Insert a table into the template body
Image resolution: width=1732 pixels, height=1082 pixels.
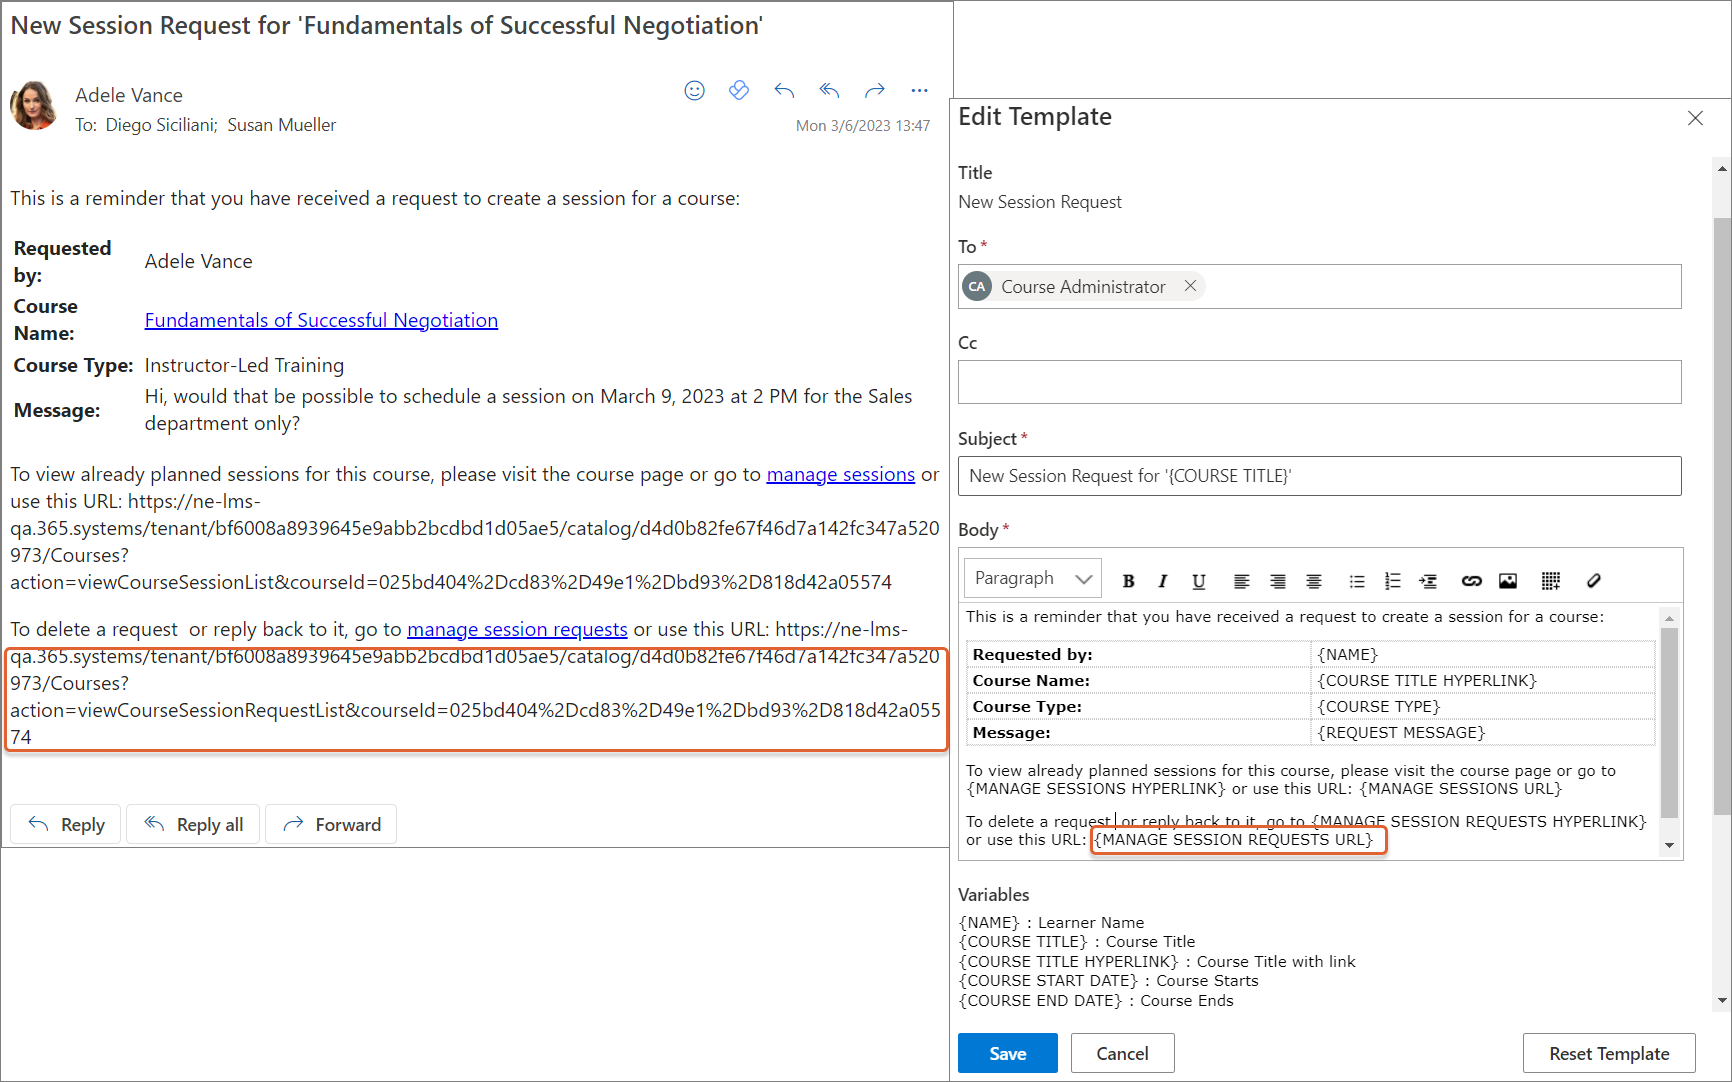pos(1550,581)
